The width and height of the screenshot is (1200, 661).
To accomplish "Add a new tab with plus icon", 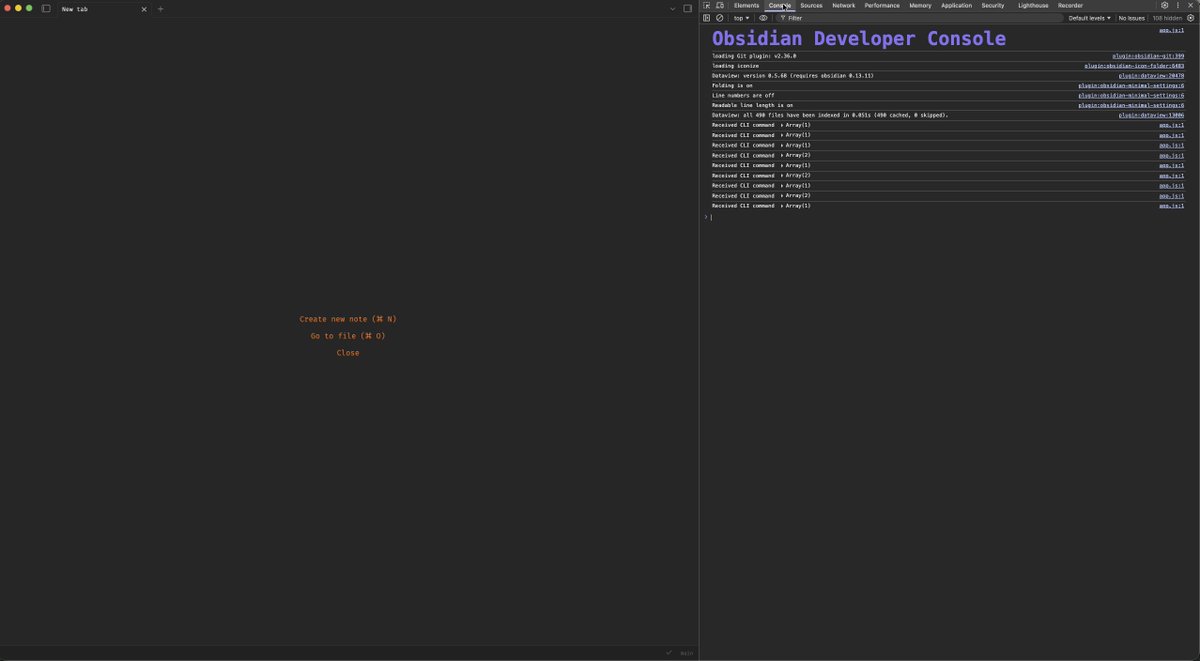I will 160,9.
